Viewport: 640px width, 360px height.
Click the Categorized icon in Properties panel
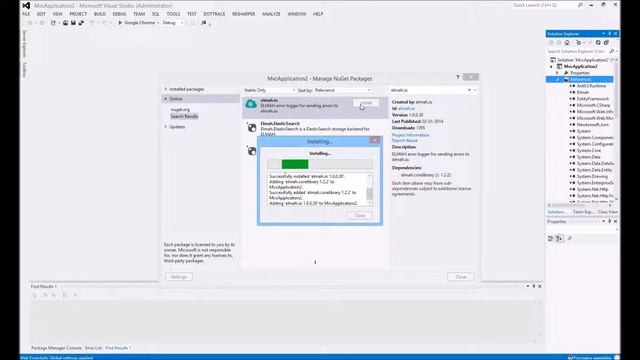click(550, 238)
